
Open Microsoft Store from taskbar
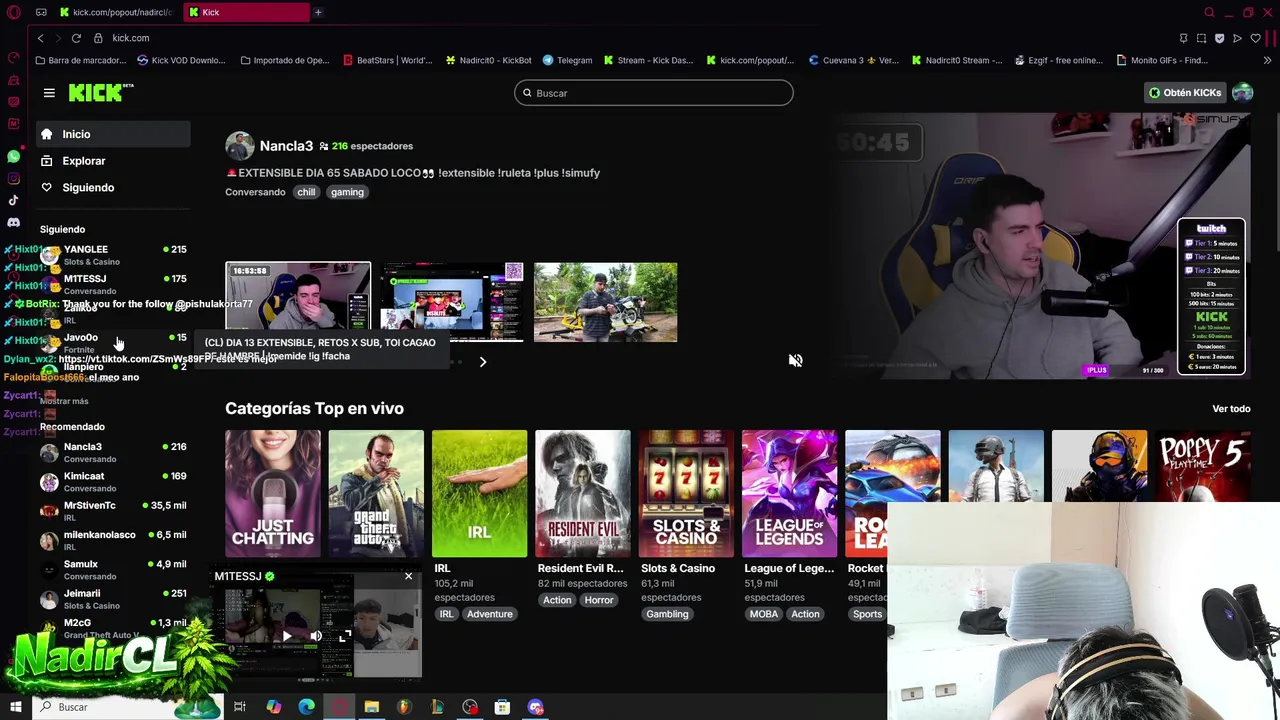click(x=502, y=707)
